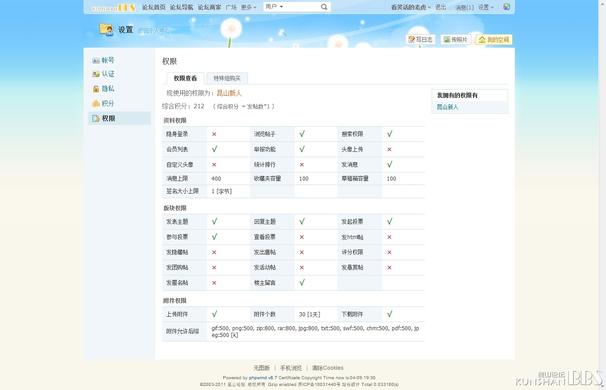This screenshot has width=606, height=390.
Task: Click the 无图版 footer link
Action: pos(261,368)
